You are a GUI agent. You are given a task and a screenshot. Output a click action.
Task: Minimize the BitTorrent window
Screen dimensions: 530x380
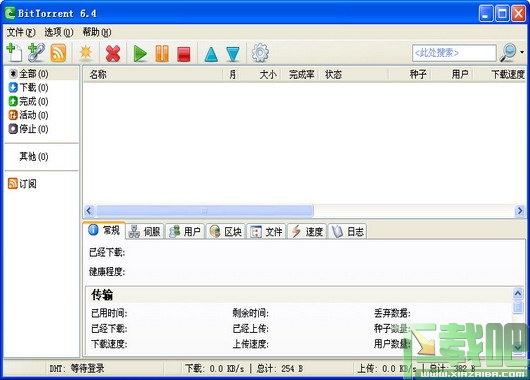486,14
